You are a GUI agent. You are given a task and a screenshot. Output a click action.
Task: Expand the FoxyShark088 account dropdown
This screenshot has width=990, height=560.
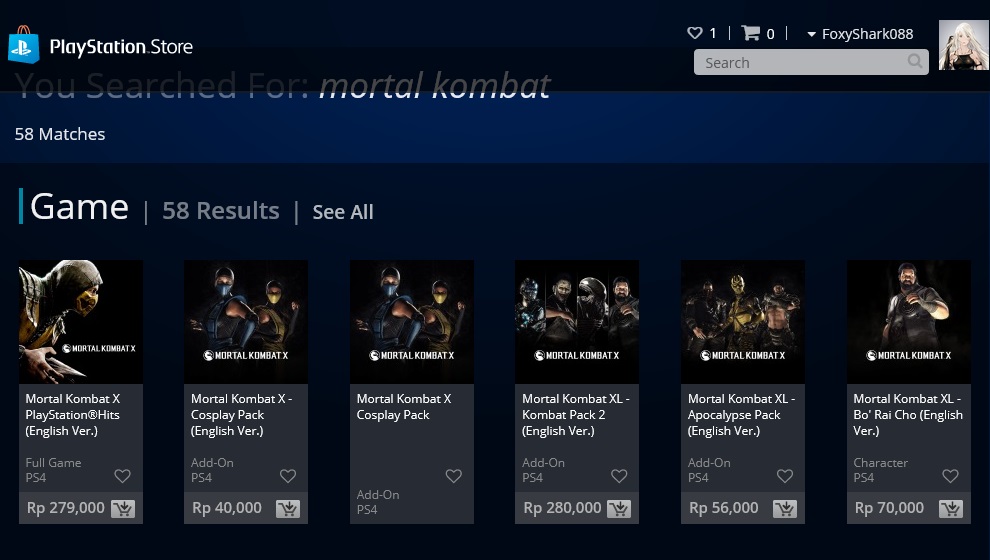pyautogui.click(x=860, y=34)
